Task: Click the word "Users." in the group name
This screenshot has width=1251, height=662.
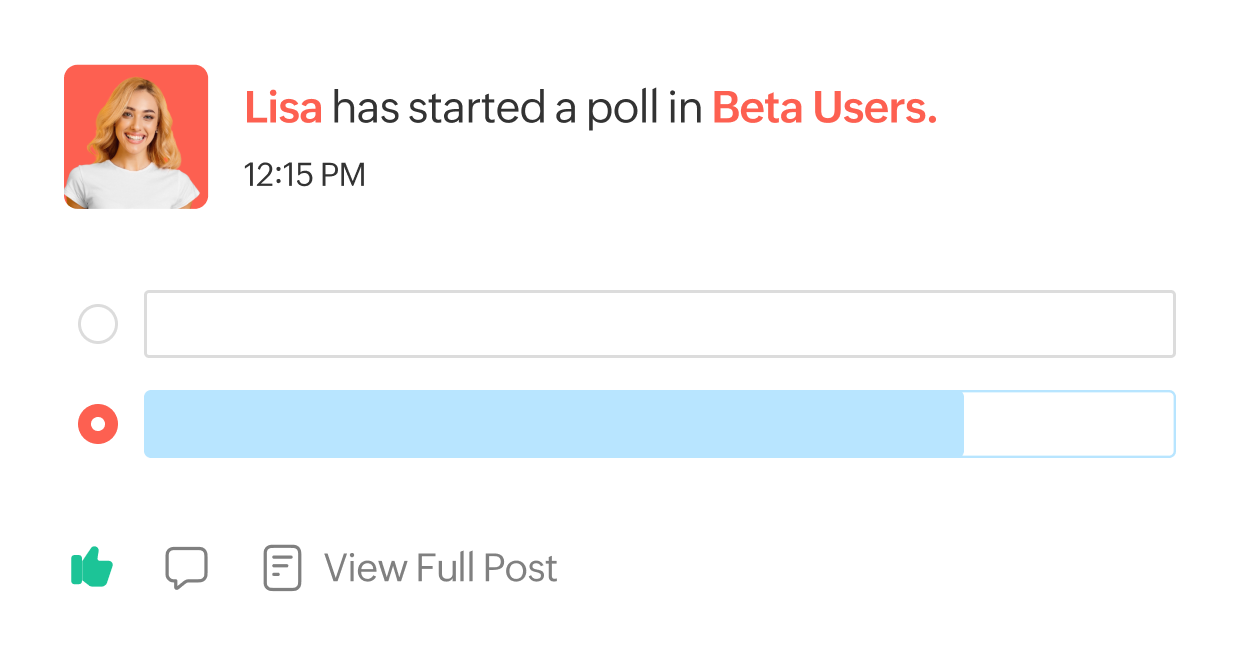Action: pos(874,108)
